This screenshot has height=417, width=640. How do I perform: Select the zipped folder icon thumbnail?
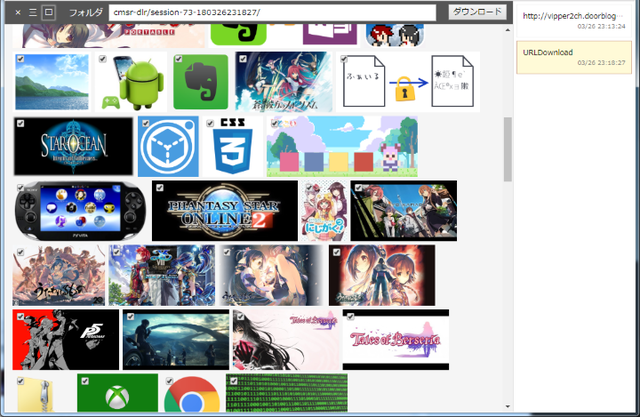click(x=35, y=393)
